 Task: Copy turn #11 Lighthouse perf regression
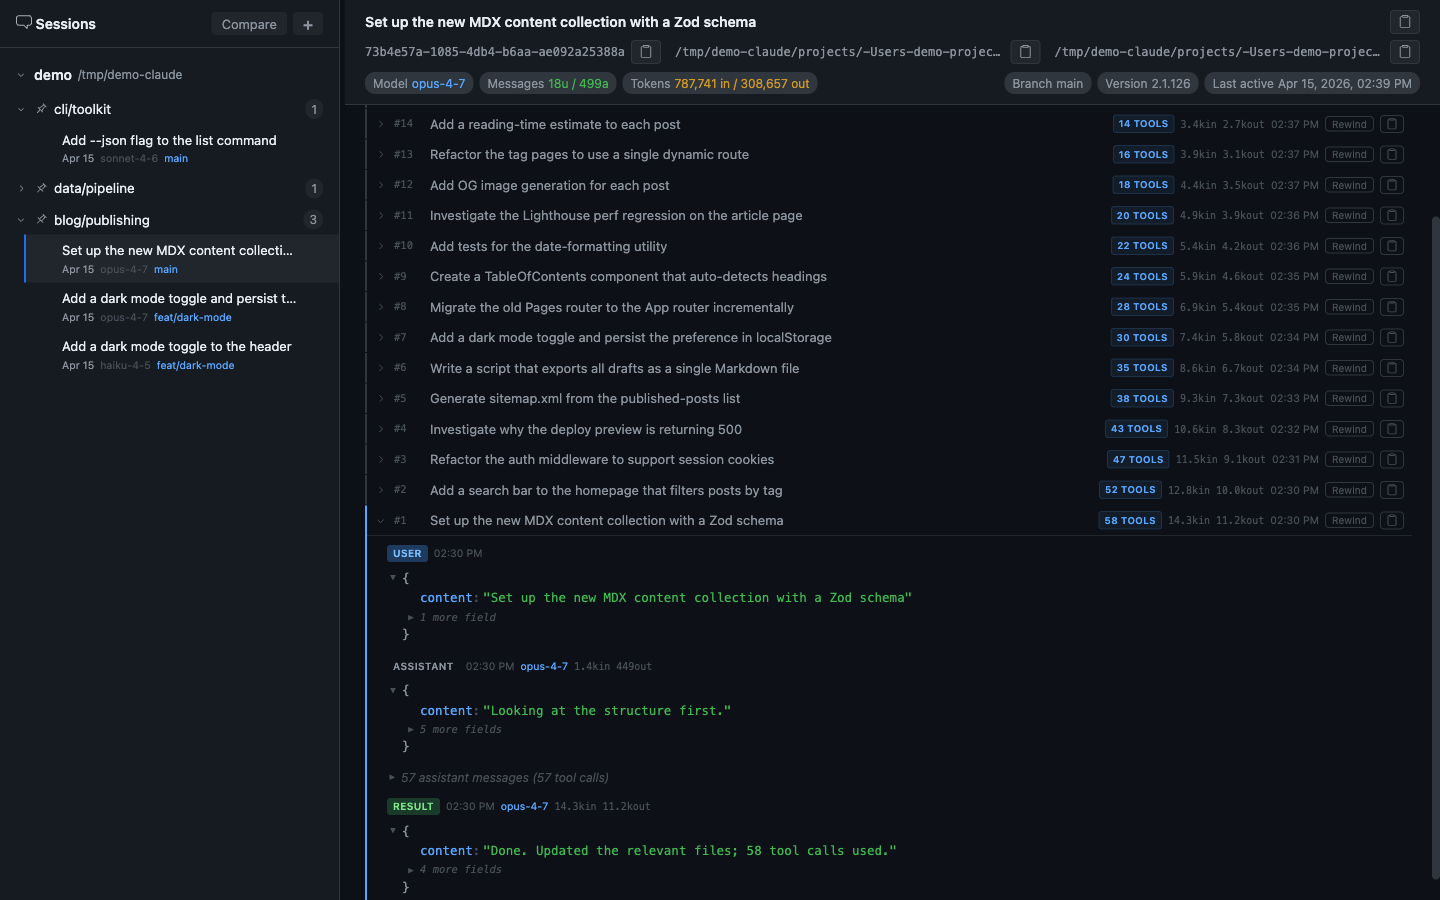pyautogui.click(x=1392, y=215)
